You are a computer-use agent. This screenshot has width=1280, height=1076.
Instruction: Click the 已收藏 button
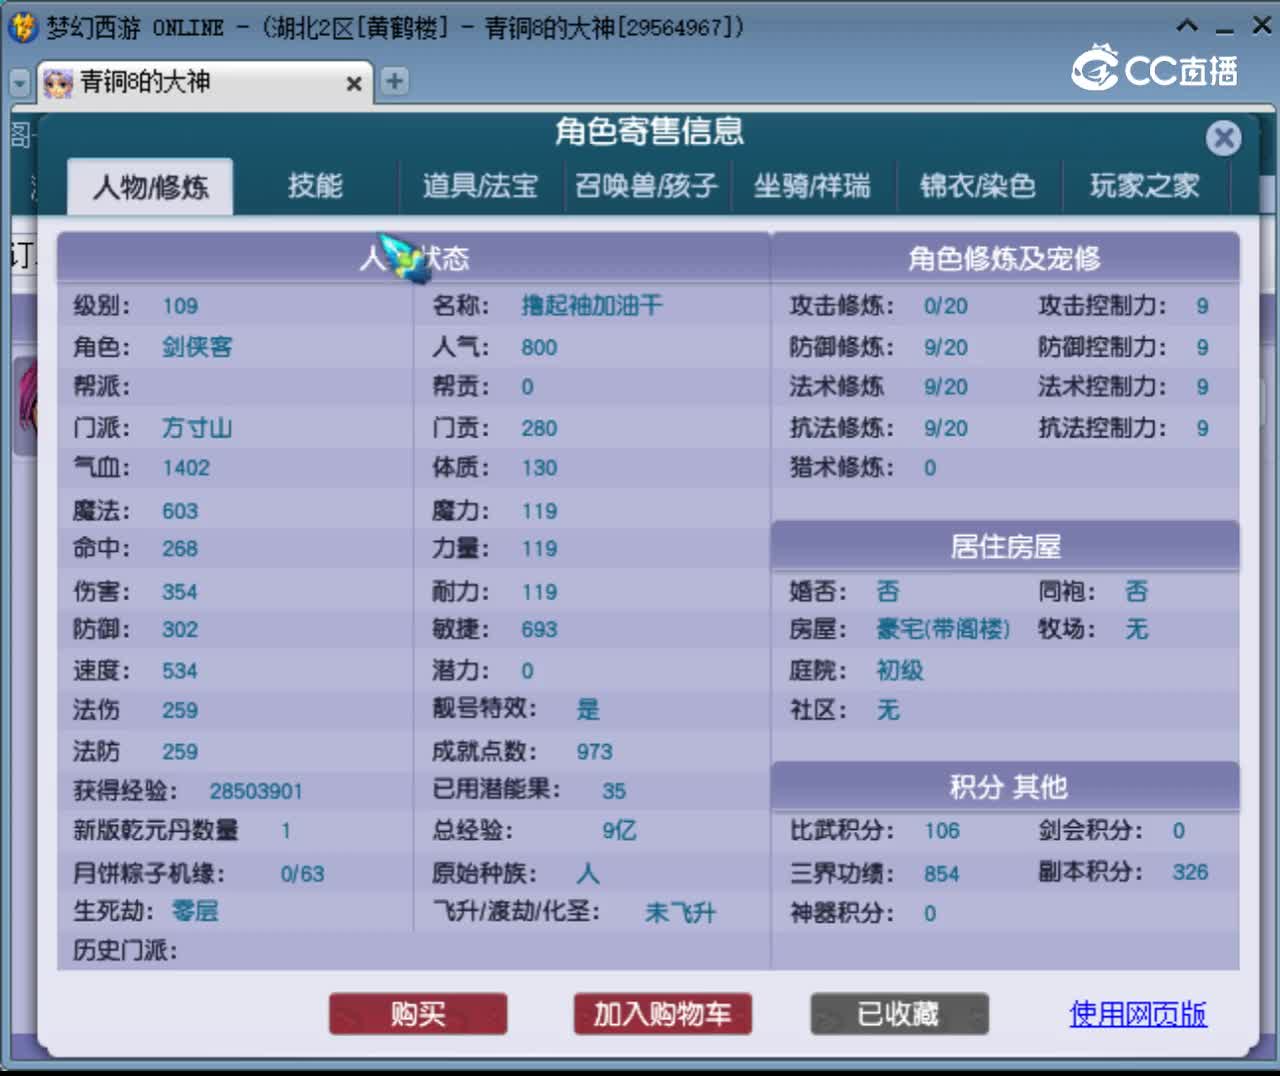899,1014
